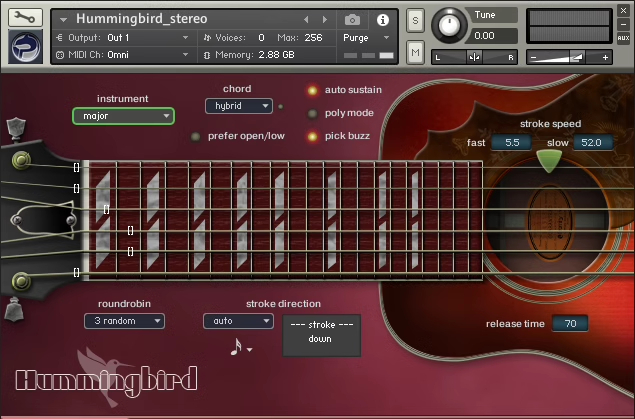Open the roundrobin 3 random dropdown

(124, 321)
